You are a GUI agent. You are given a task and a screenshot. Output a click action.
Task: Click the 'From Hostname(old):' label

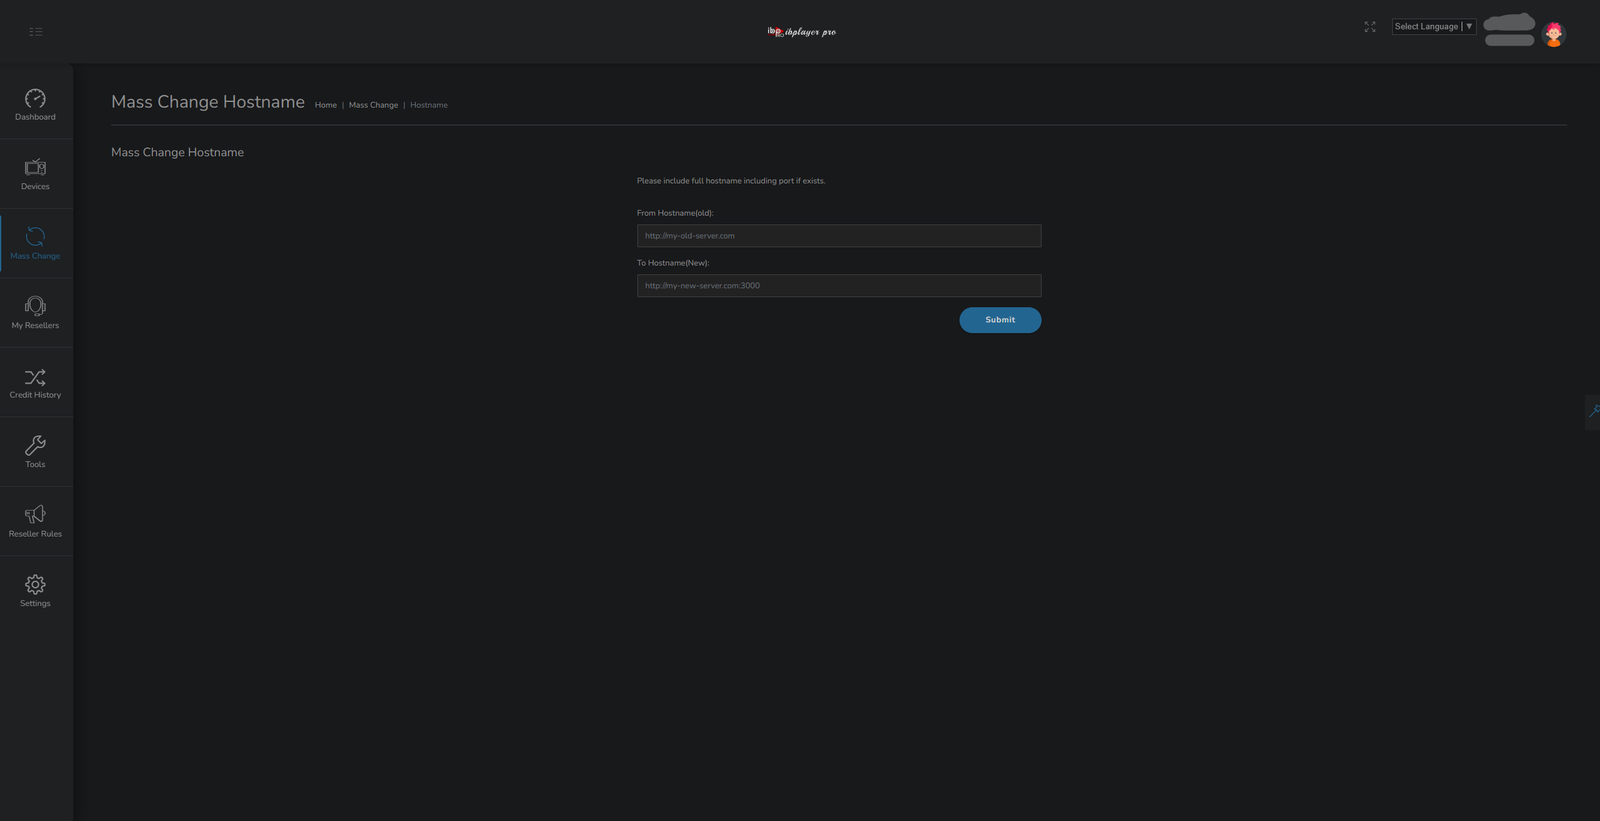pyautogui.click(x=675, y=213)
